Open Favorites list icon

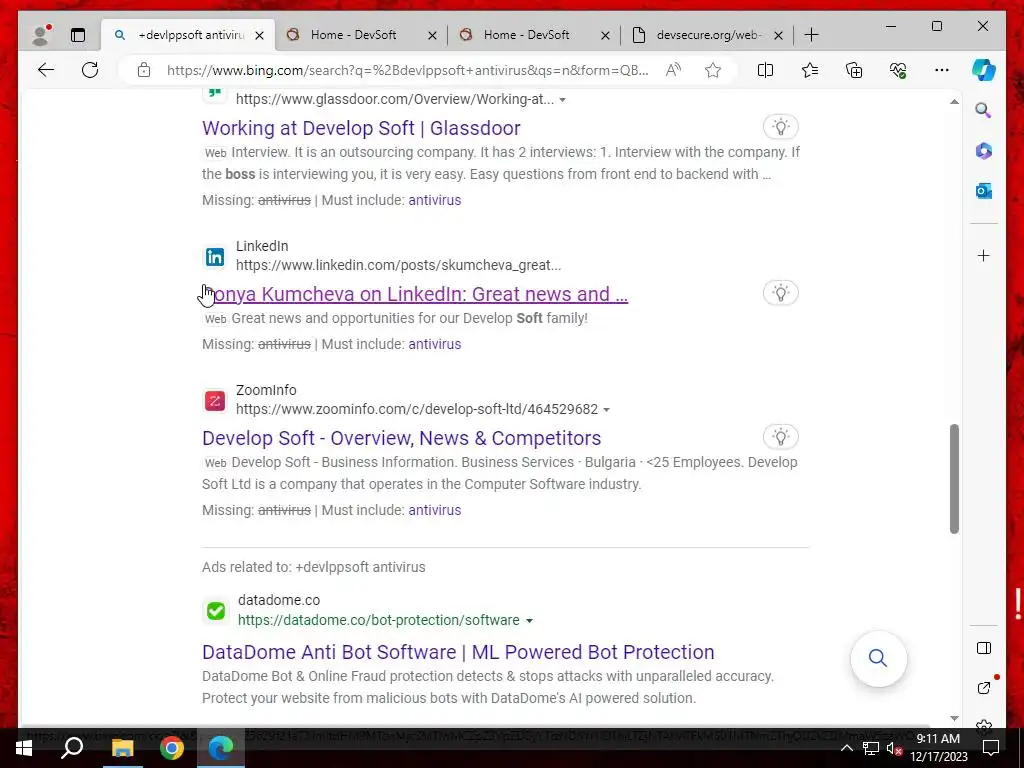(810, 70)
